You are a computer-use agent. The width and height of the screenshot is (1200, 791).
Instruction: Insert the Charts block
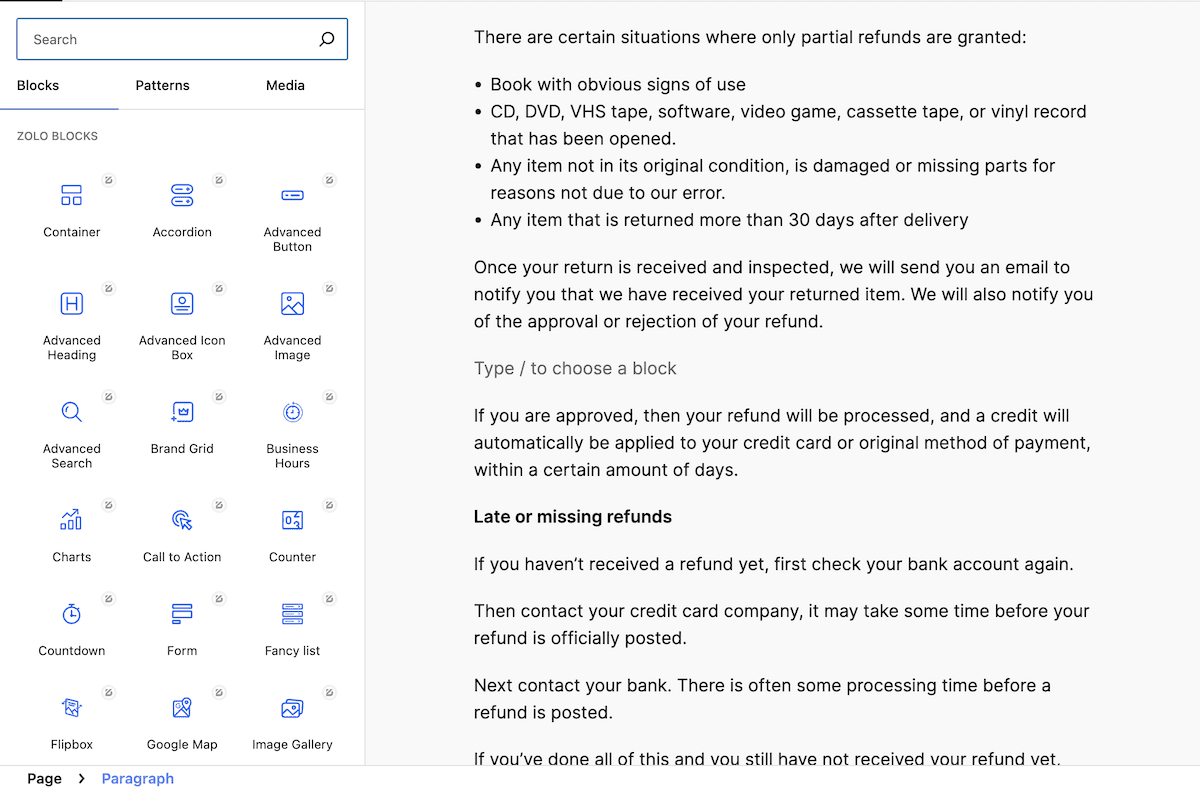pos(72,533)
